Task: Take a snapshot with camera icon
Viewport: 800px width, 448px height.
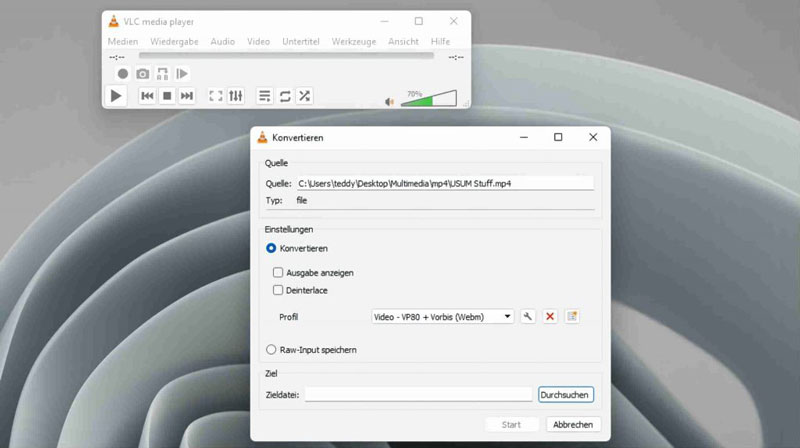Action: click(143, 74)
